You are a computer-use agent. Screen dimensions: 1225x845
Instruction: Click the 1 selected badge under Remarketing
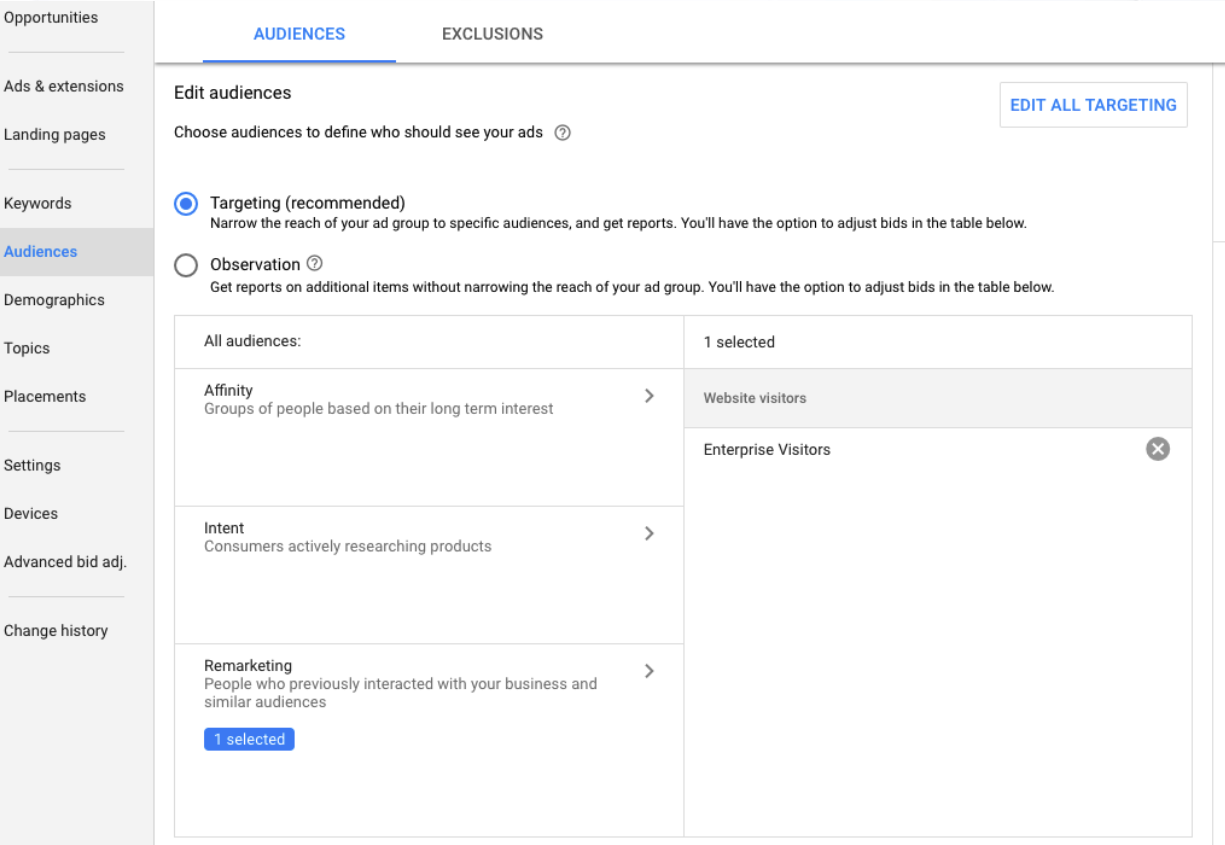coord(249,740)
